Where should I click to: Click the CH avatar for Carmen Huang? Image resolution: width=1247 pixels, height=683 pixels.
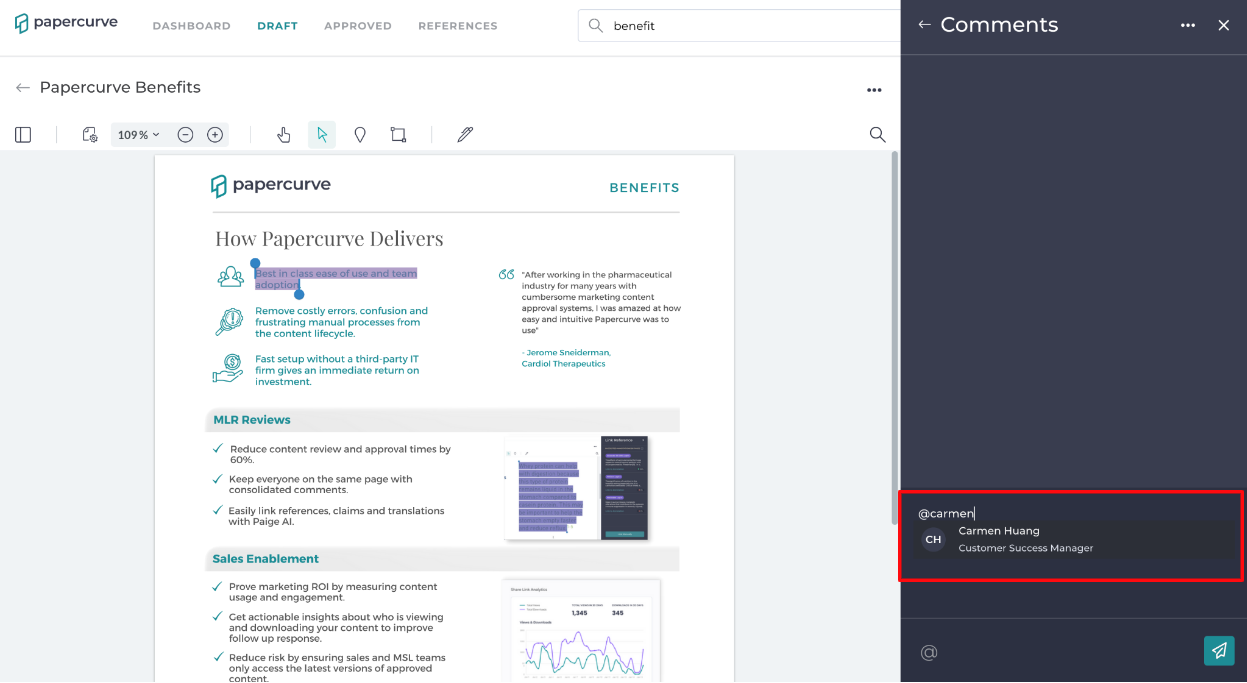coord(933,540)
